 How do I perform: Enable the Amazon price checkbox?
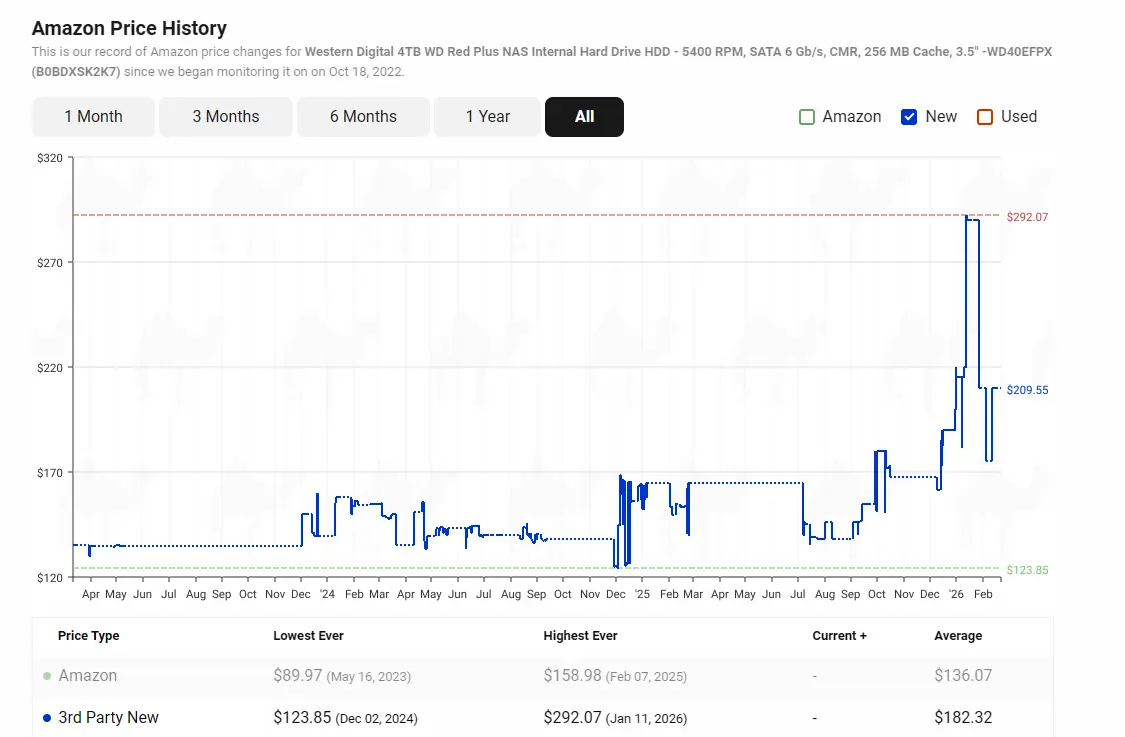coord(807,117)
